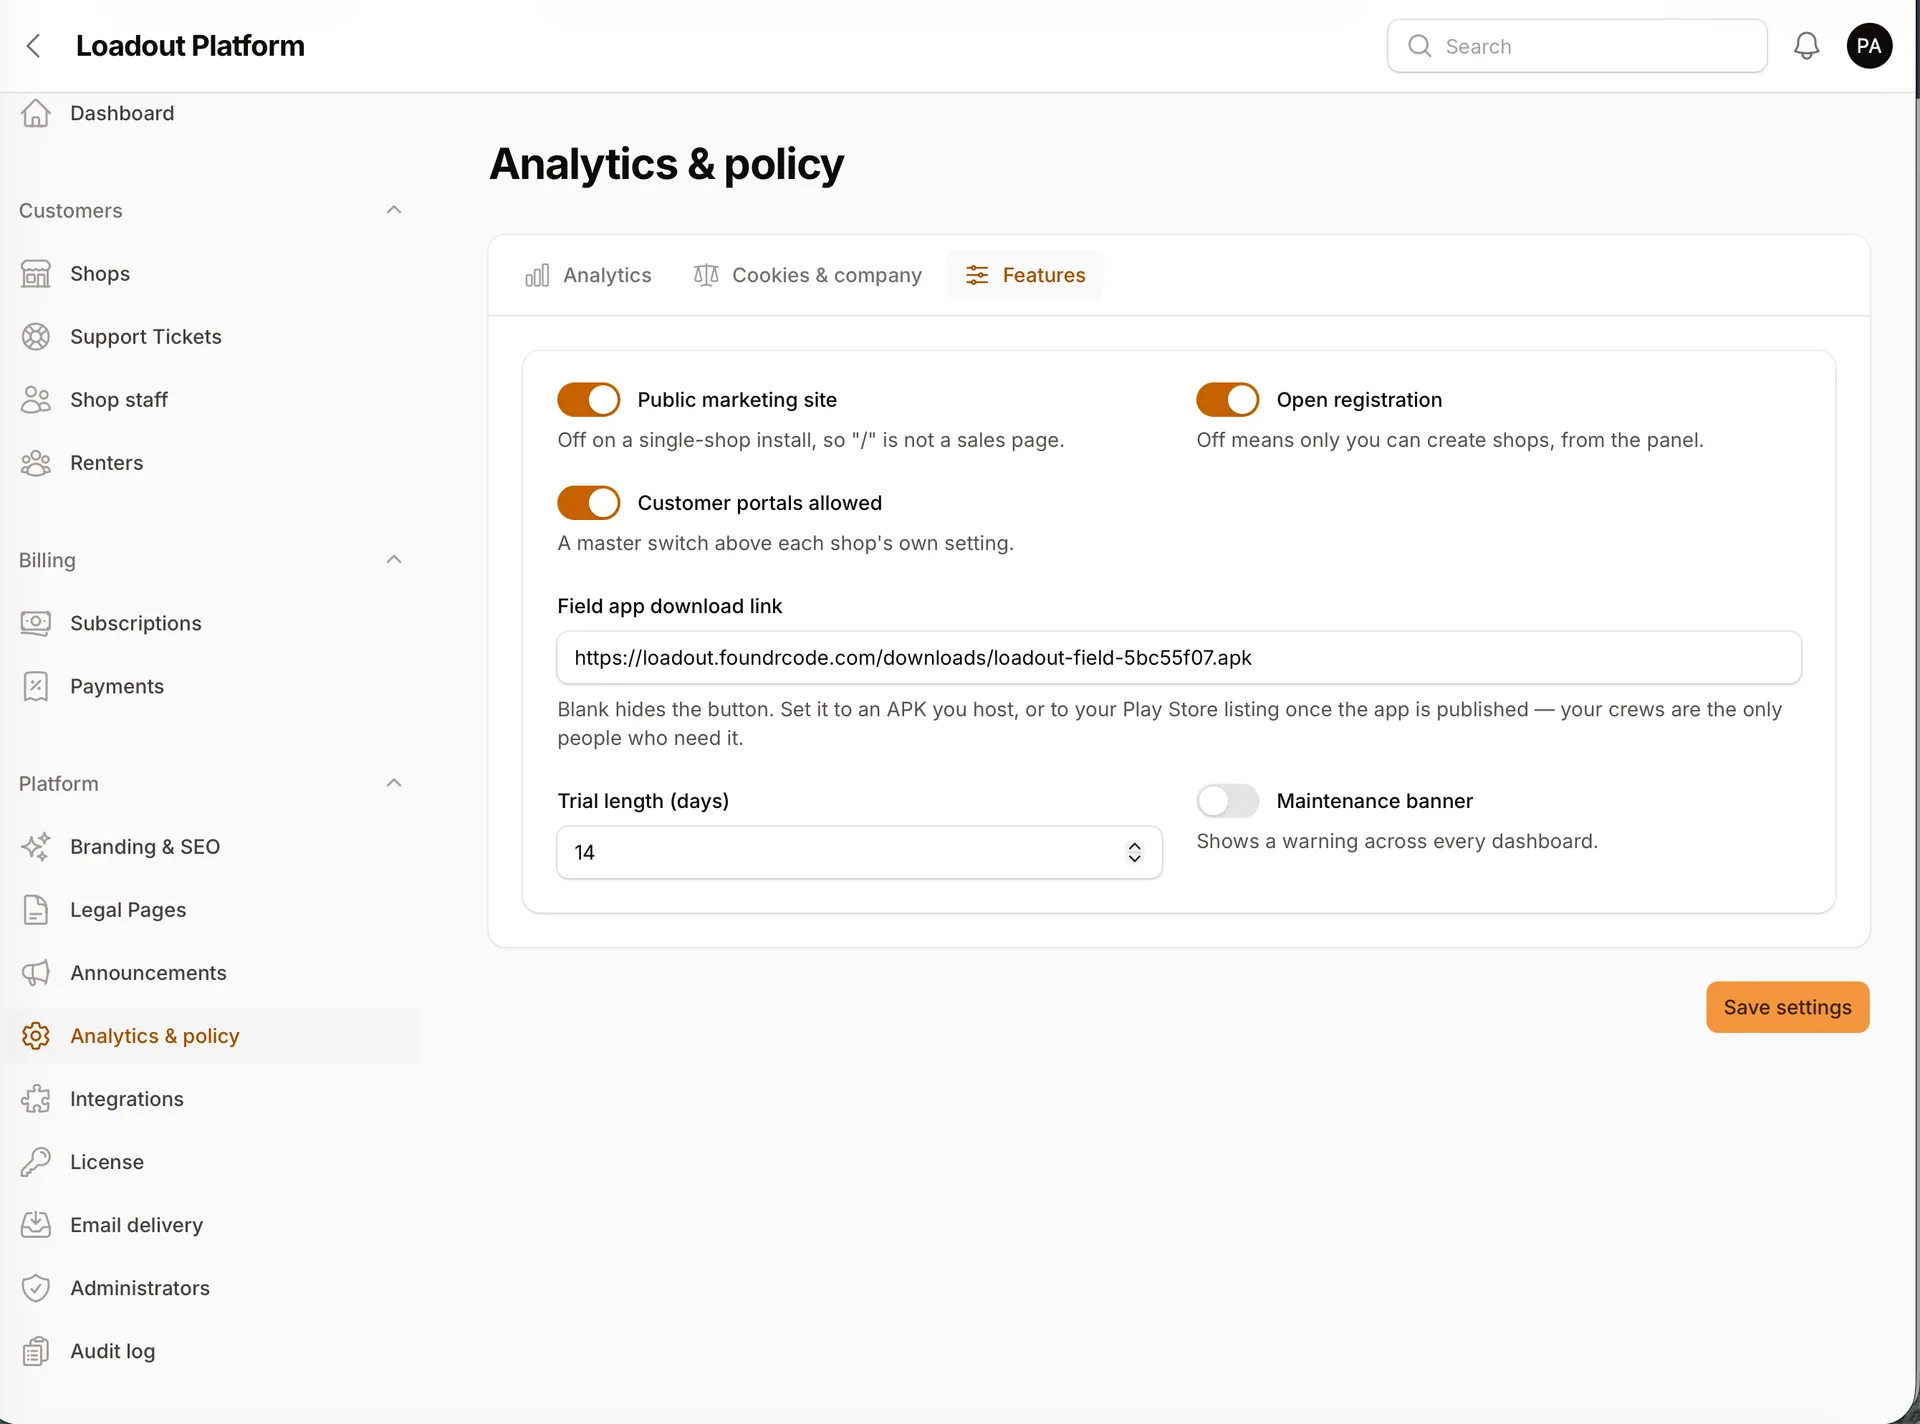The height and width of the screenshot is (1424, 1920).
Task: Click the Trial length days input
Action: 859,852
